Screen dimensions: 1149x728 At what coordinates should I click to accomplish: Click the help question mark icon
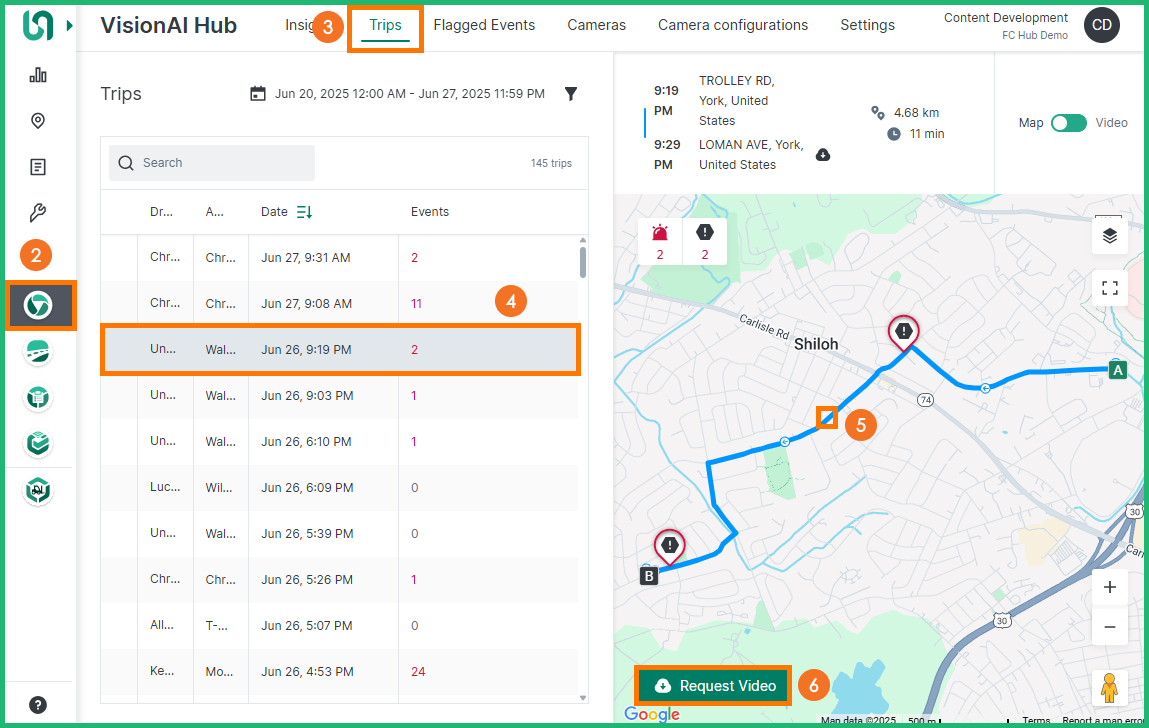38,705
